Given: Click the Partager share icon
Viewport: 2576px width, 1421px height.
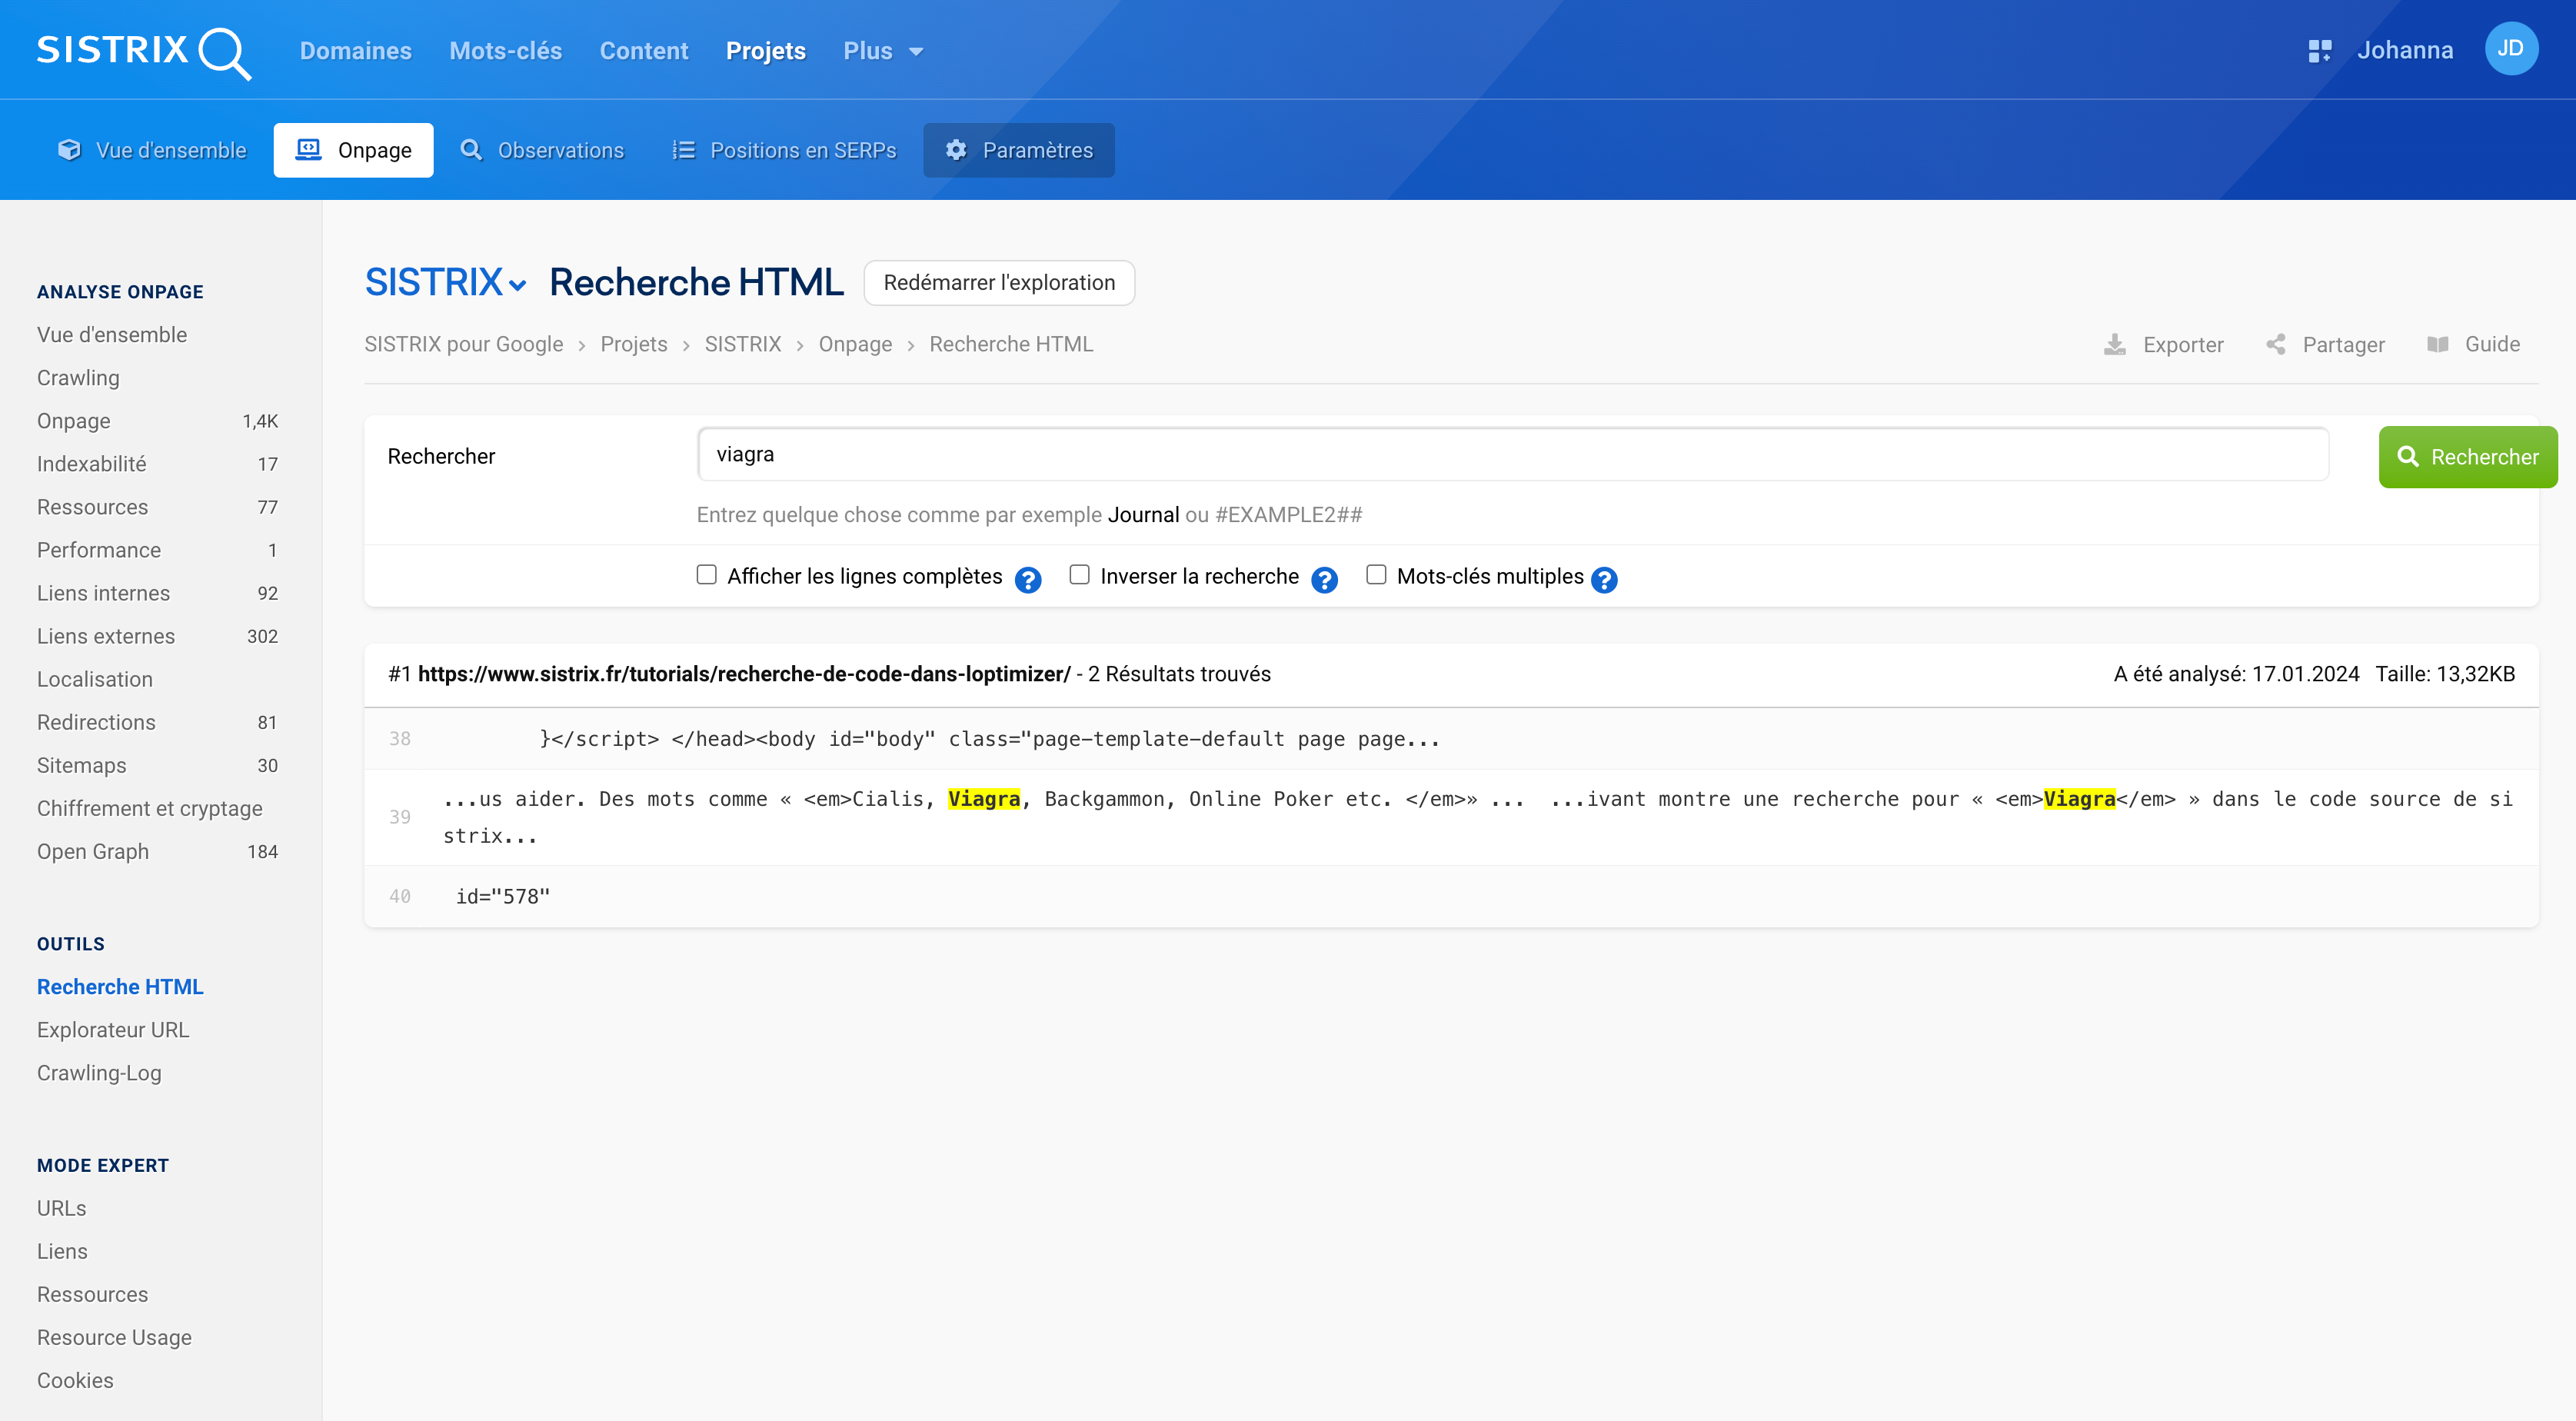Looking at the screenshot, I should (x=2275, y=344).
